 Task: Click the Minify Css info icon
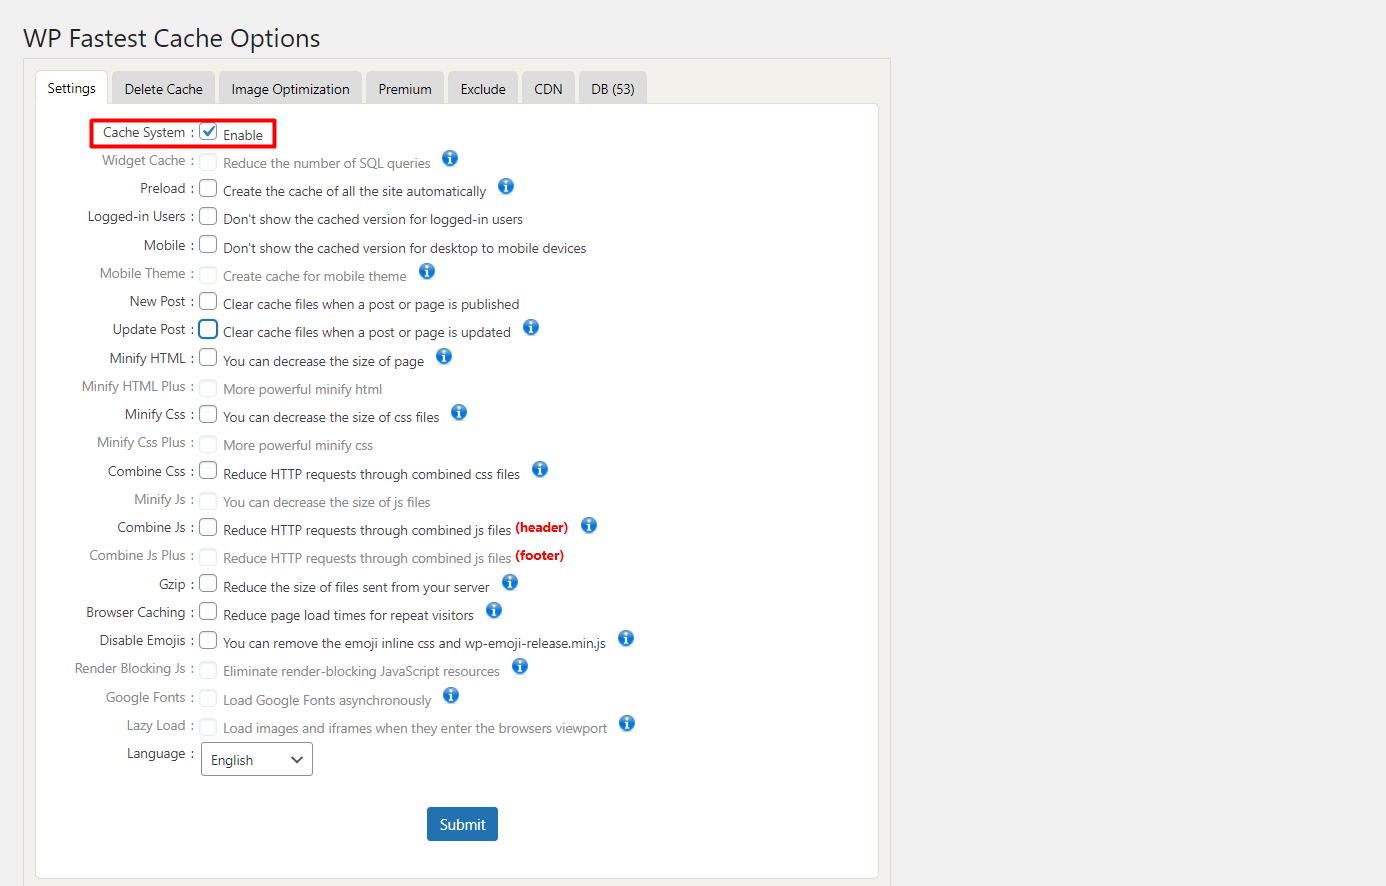[x=459, y=412]
